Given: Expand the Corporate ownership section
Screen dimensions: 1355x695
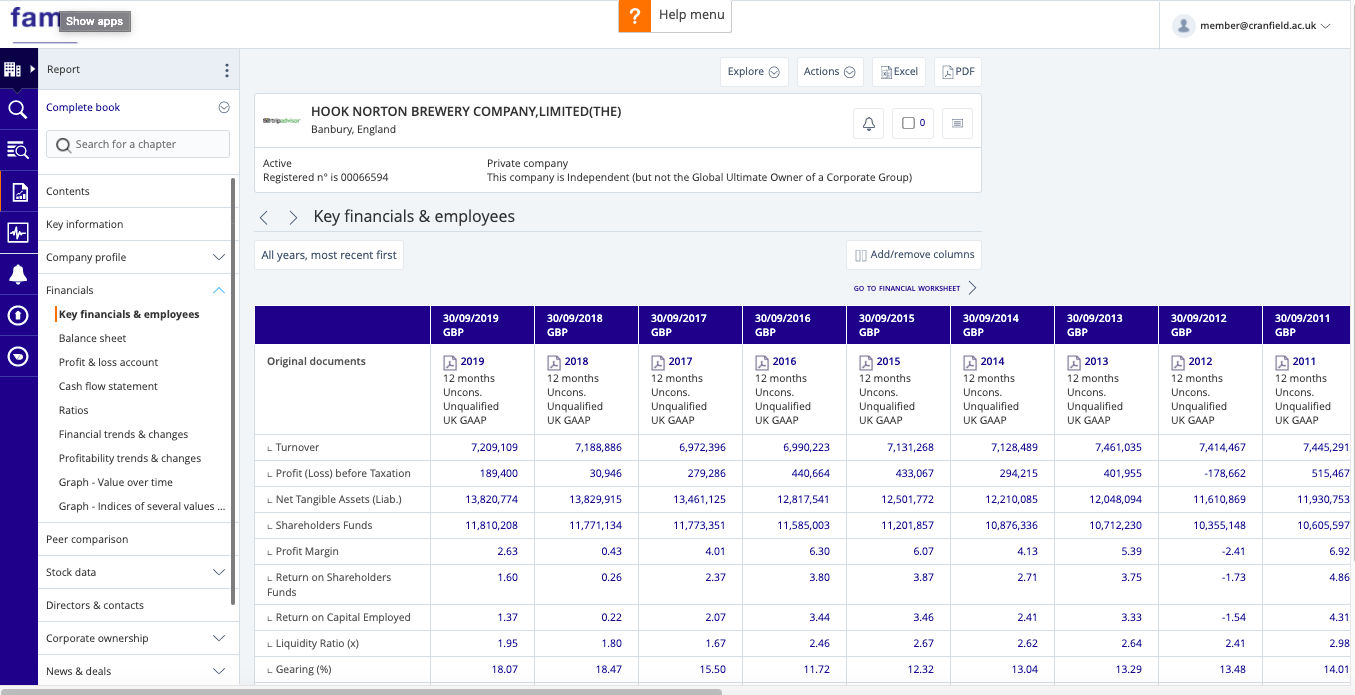Looking at the screenshot, I should coord(219,638).
